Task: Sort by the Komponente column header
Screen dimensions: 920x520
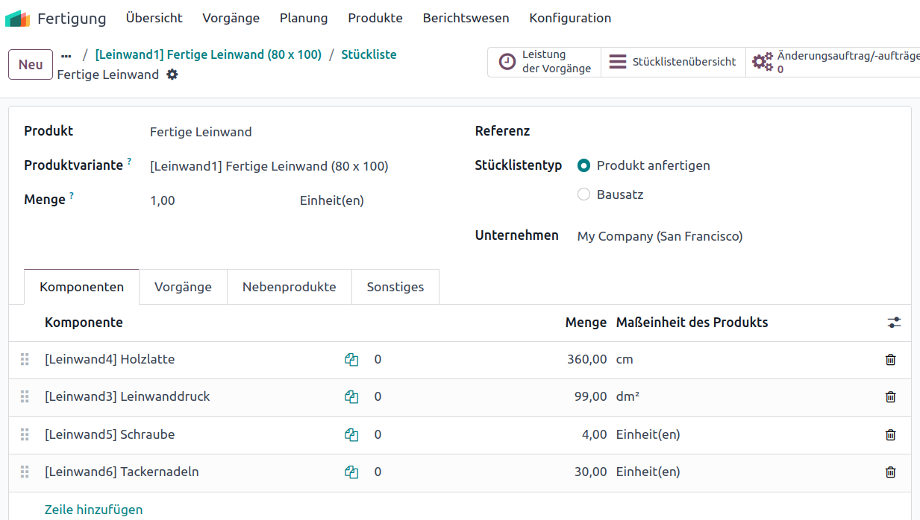Action: (x=83, y=322)
